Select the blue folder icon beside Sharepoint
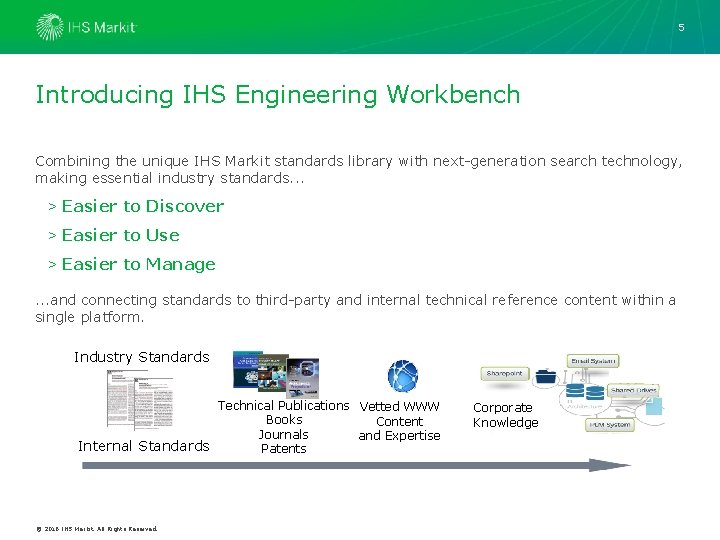Viewport: 720px width, 540px height. pyautogui.click(x=546, y=376)
